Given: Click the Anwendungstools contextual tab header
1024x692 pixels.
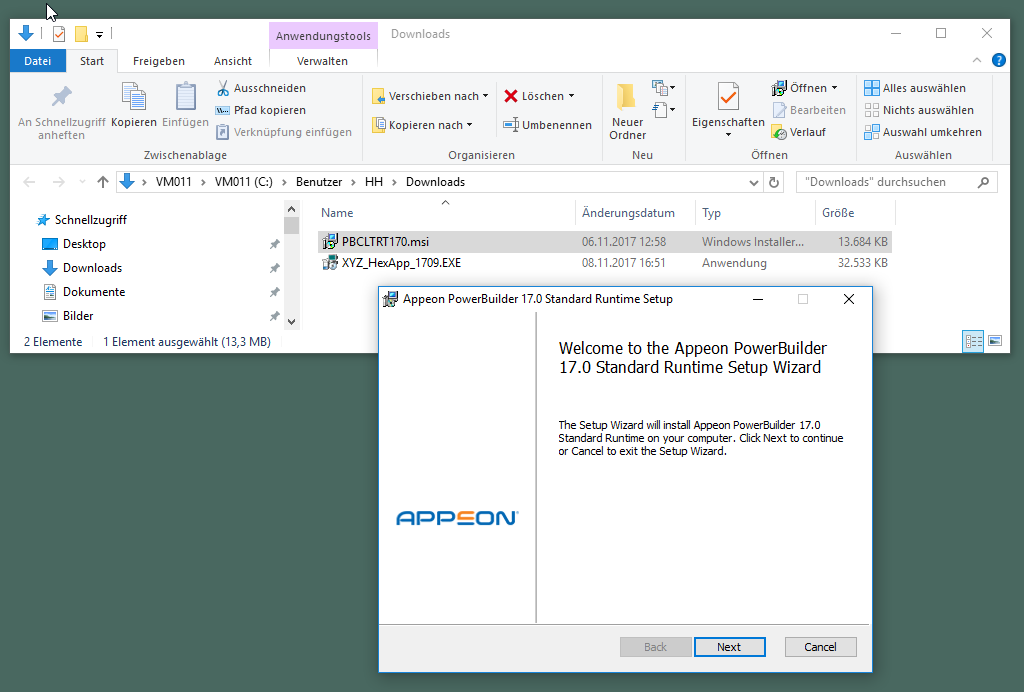Looking at the screenshot, I should (x=323, y=36).
